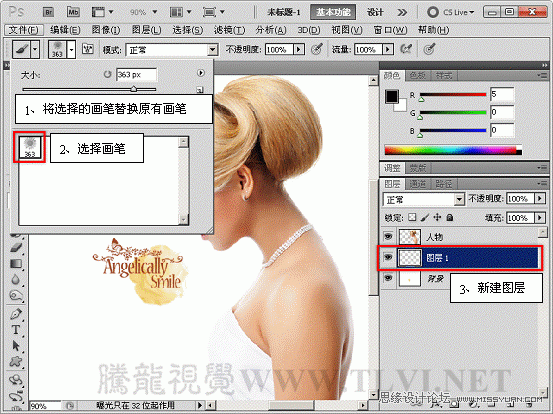
Task: Show more workspaces with double-arrow button
Action: click(x=402, y=13)
